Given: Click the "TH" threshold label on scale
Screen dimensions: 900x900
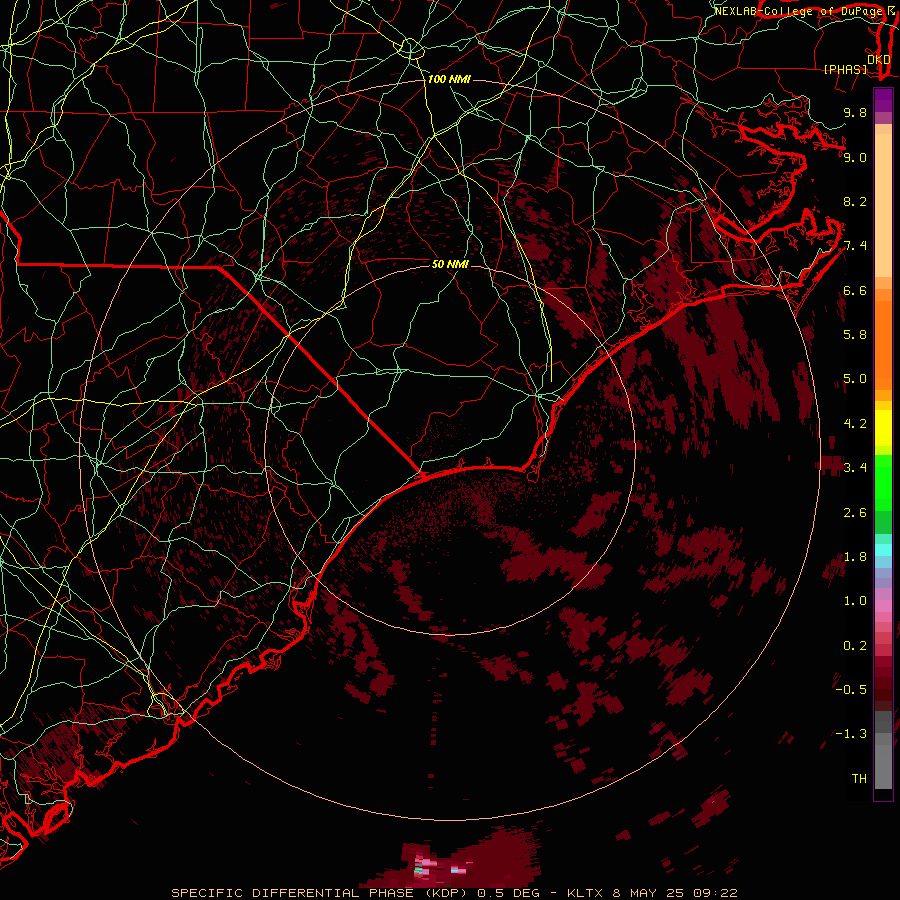Looking at the screenshot, I should pyautogui.click(x=859, y=779).
